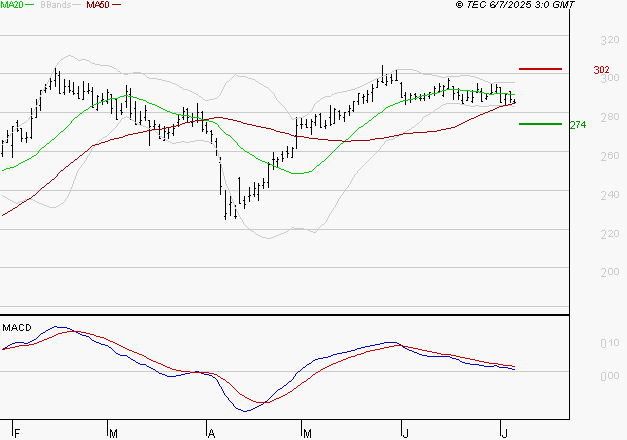Click the 302 resistance value label
Screen dimensions: 627x440
tap(602, 70)
